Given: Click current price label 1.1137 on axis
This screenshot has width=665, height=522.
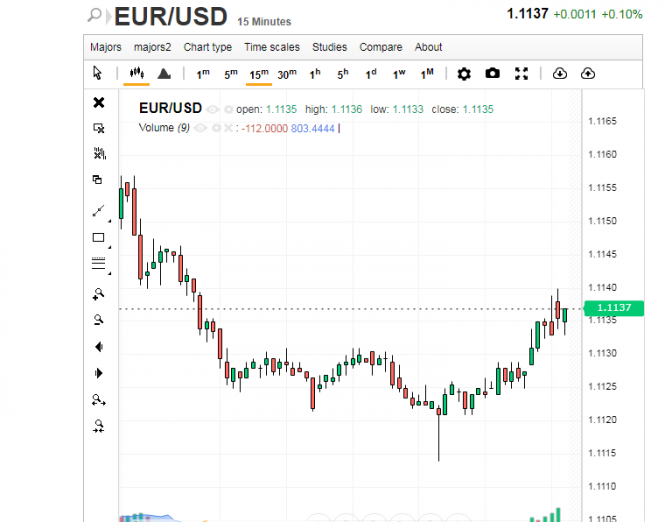Looking at the screenshot, I should (614, 308).
